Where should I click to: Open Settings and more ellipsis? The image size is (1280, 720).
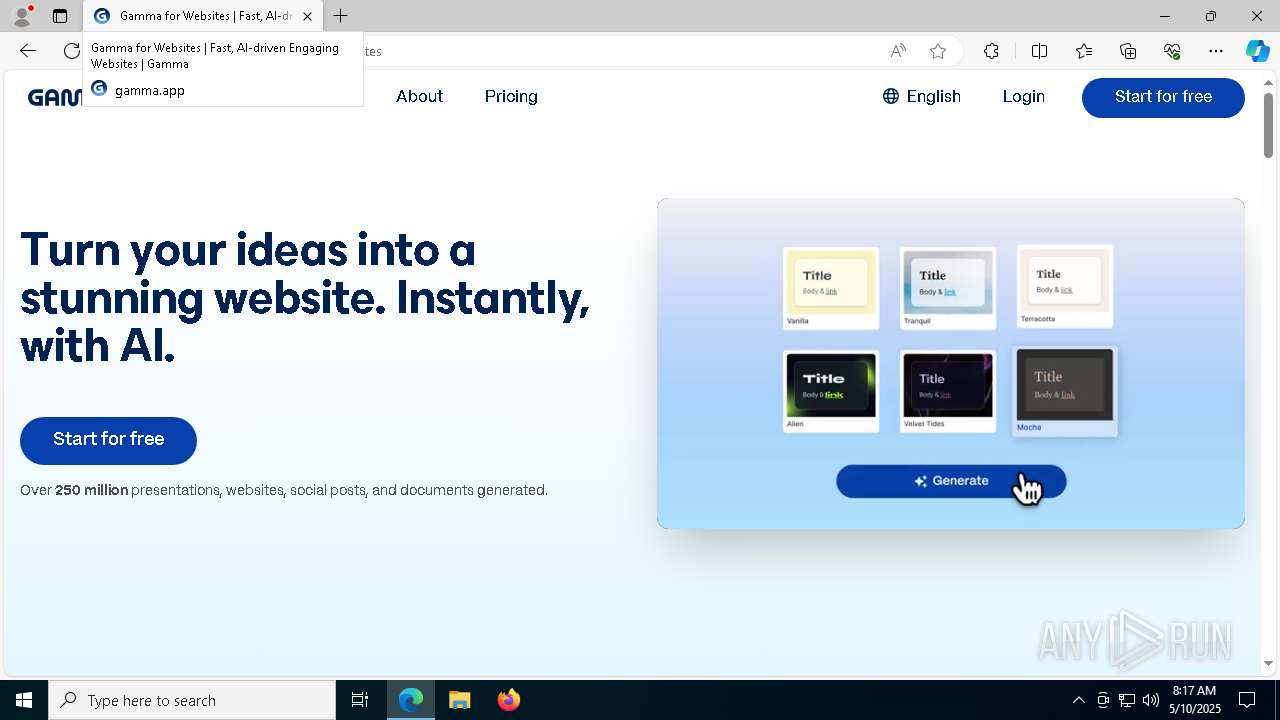[1216, 51]
